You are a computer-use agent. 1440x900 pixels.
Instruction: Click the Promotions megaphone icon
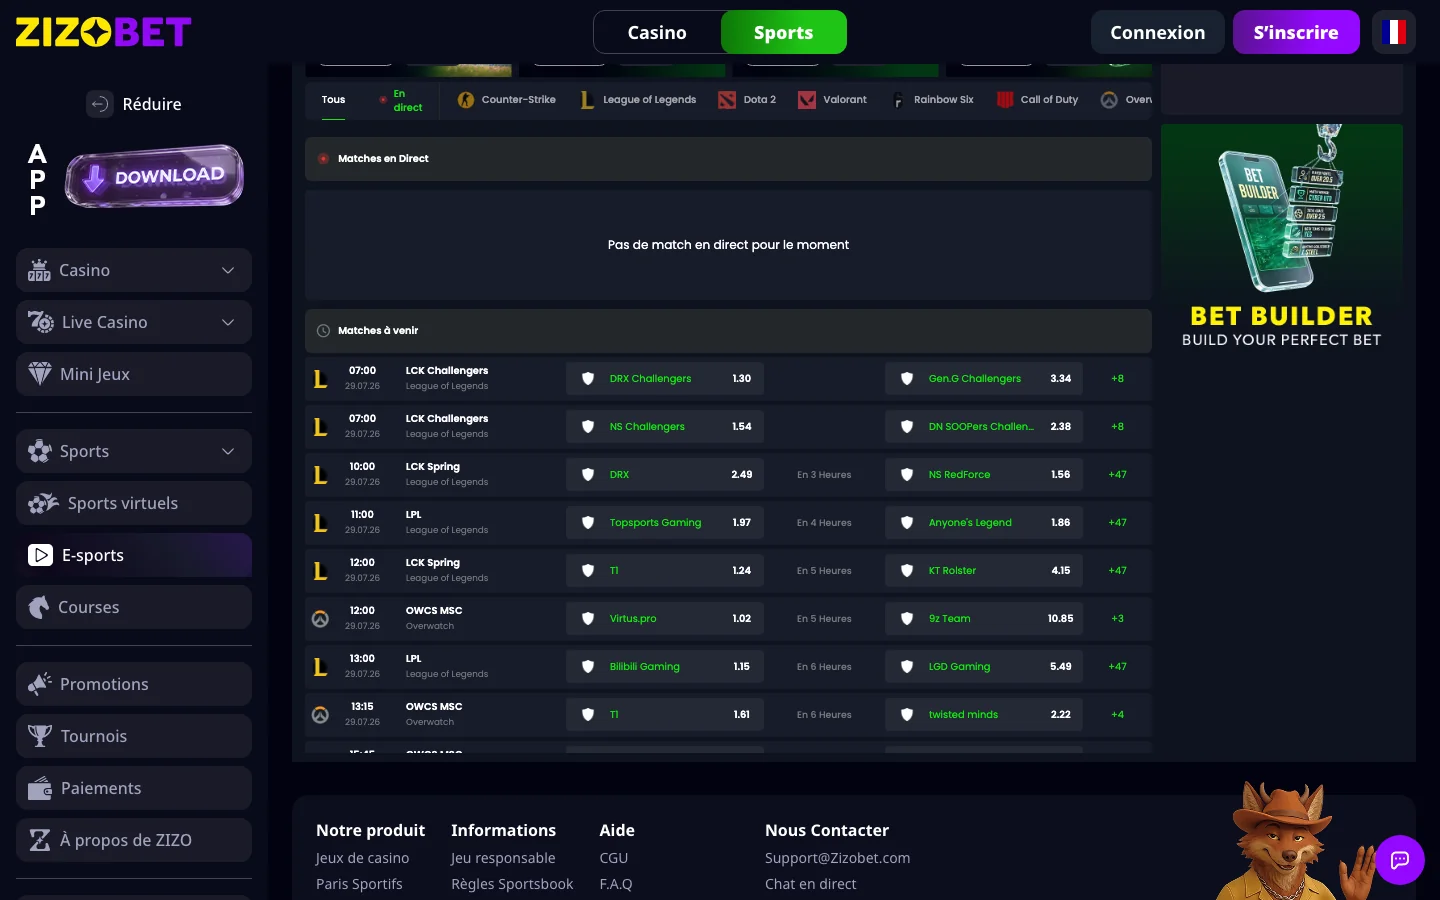[x=40, y=684]
